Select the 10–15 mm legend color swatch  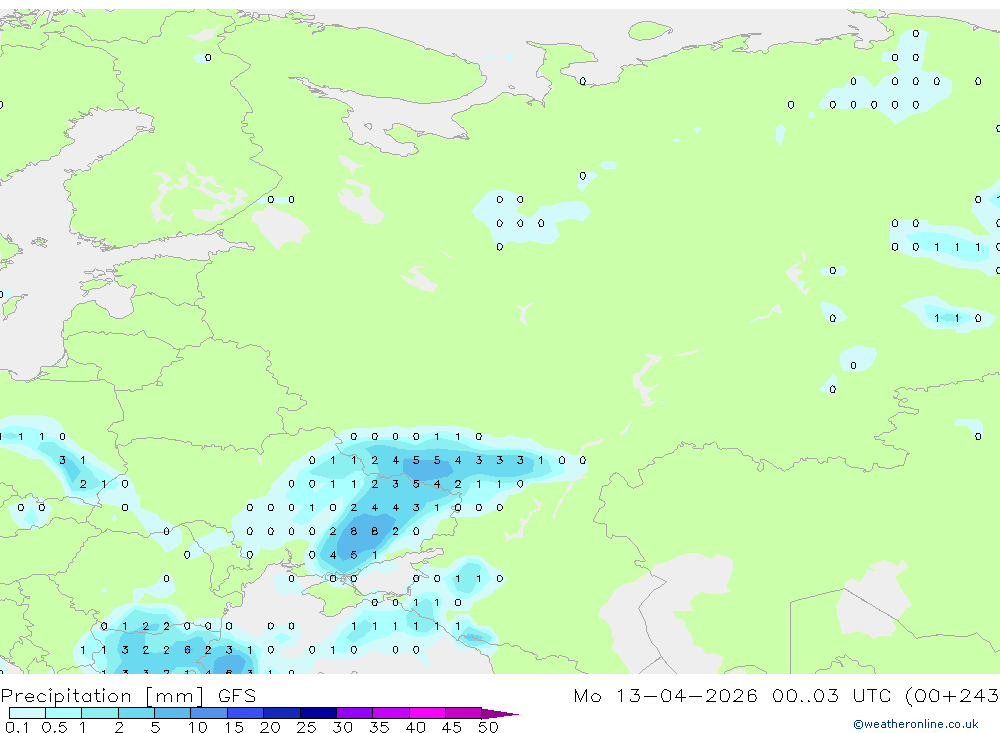pos(209,713)
